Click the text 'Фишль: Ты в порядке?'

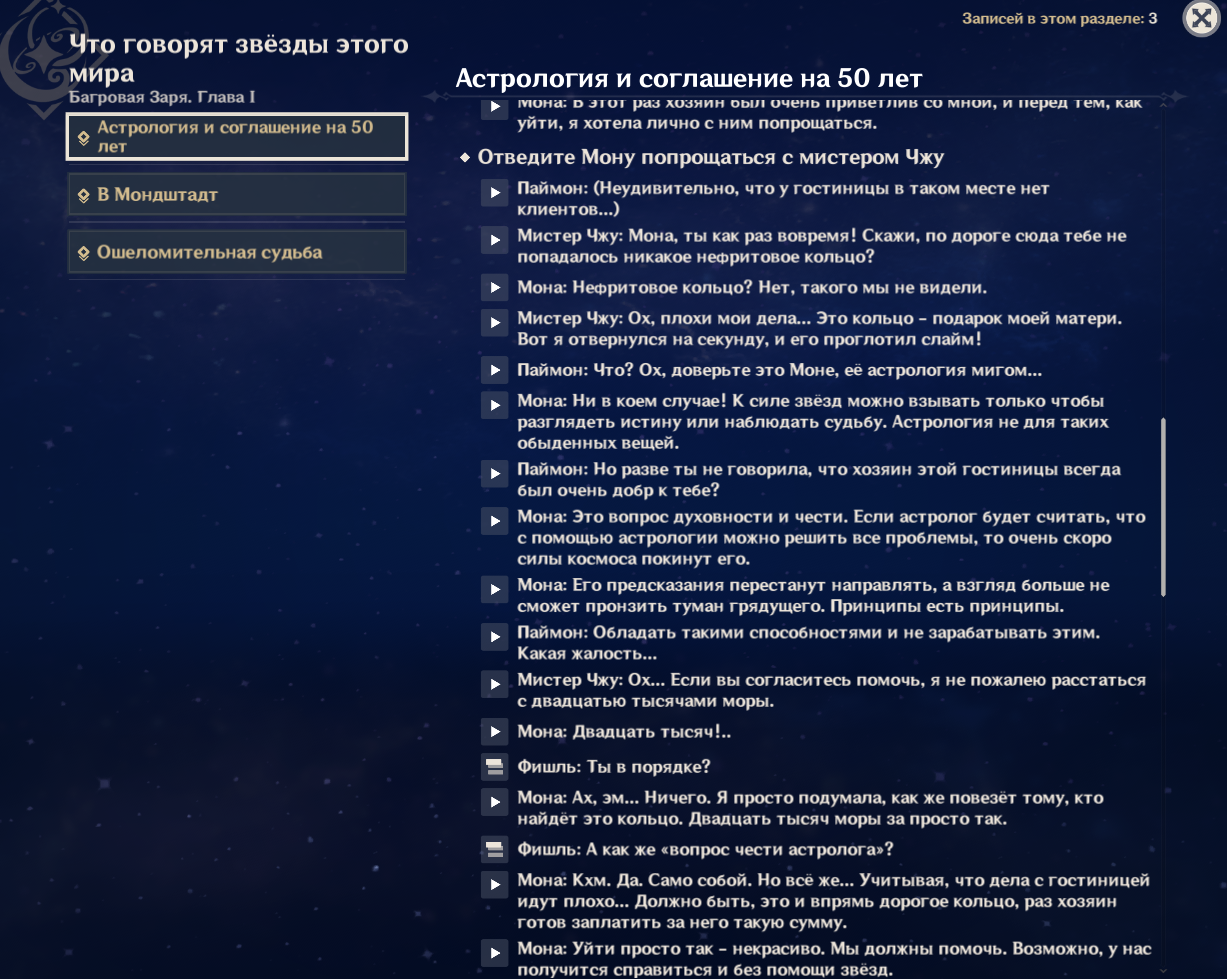tap(614, 767)
